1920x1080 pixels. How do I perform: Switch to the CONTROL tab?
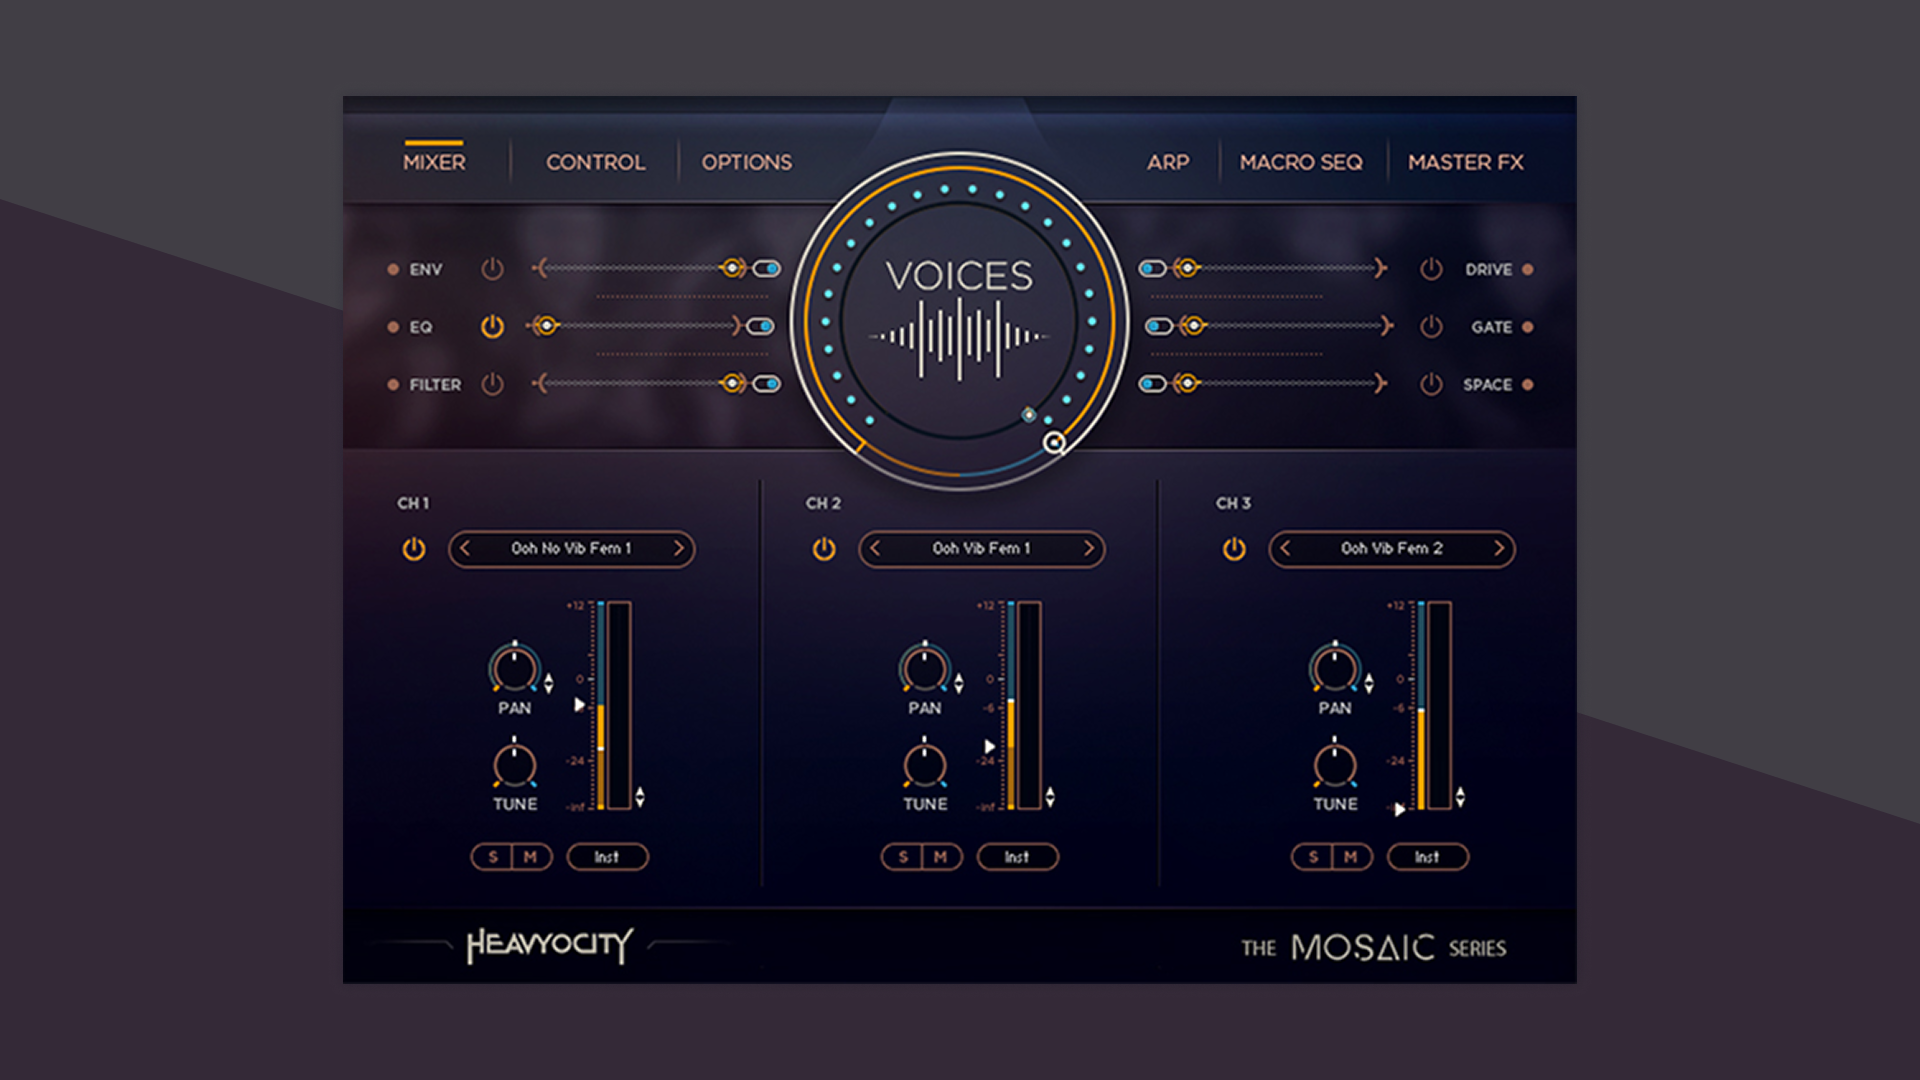[594, 162]
